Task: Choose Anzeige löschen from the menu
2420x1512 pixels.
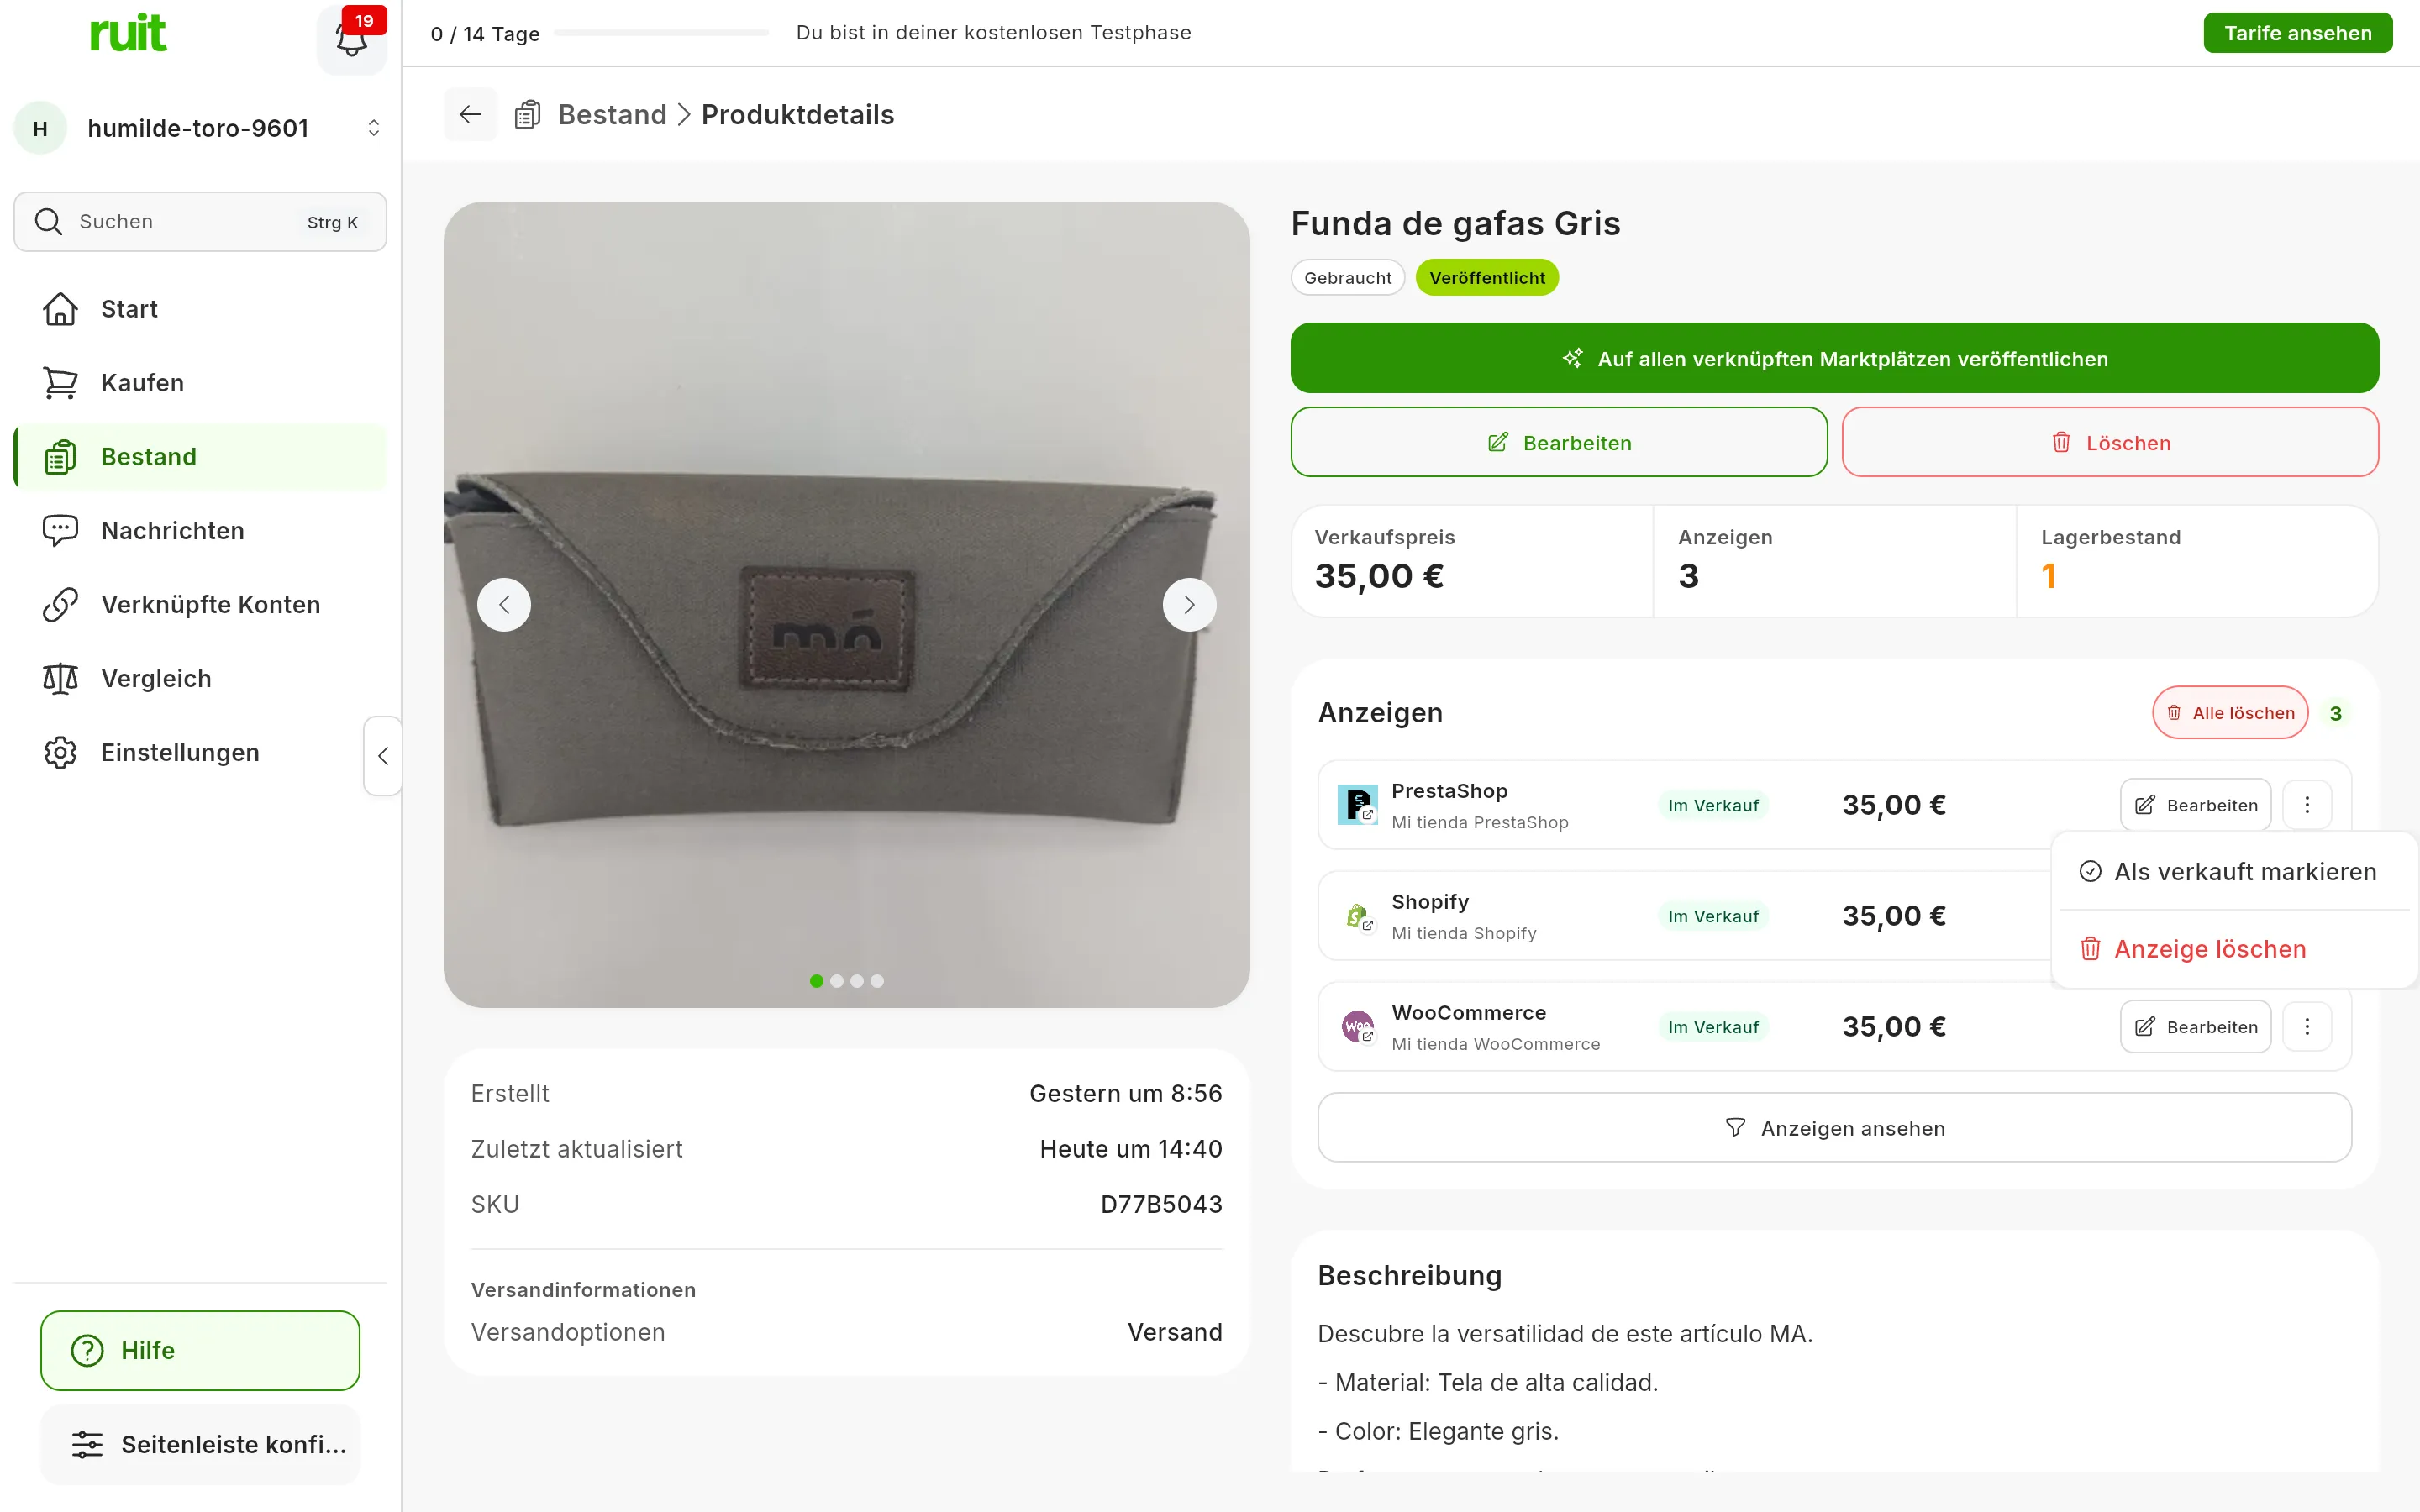Action: pos(2235,949)
